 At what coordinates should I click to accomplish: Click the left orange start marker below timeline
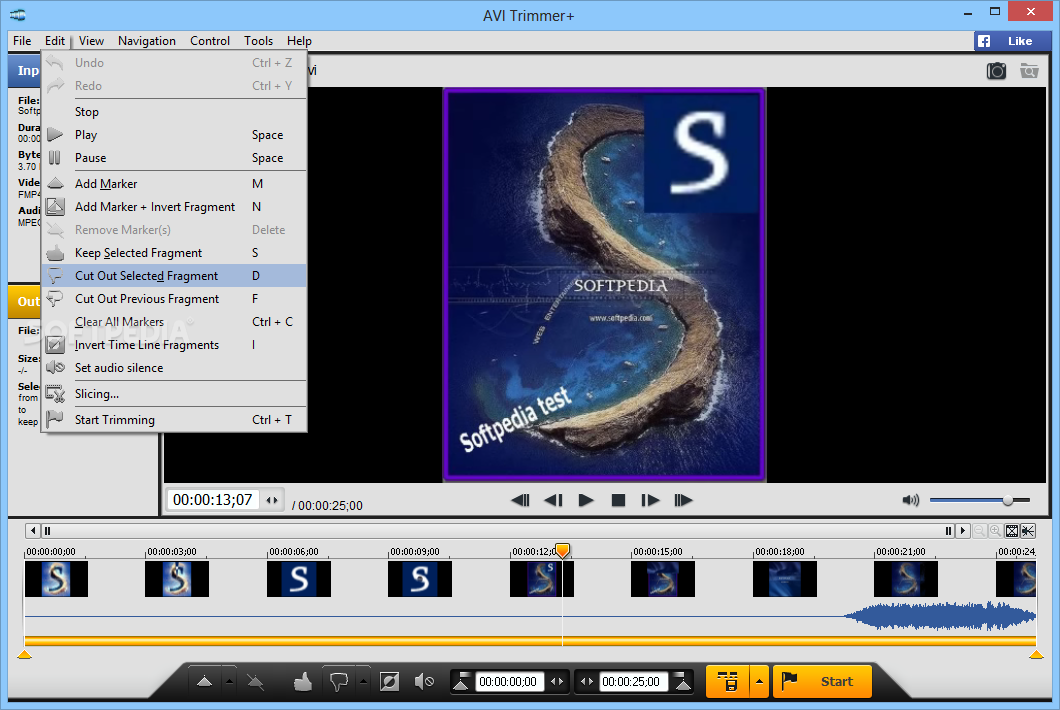coord(24,654)
